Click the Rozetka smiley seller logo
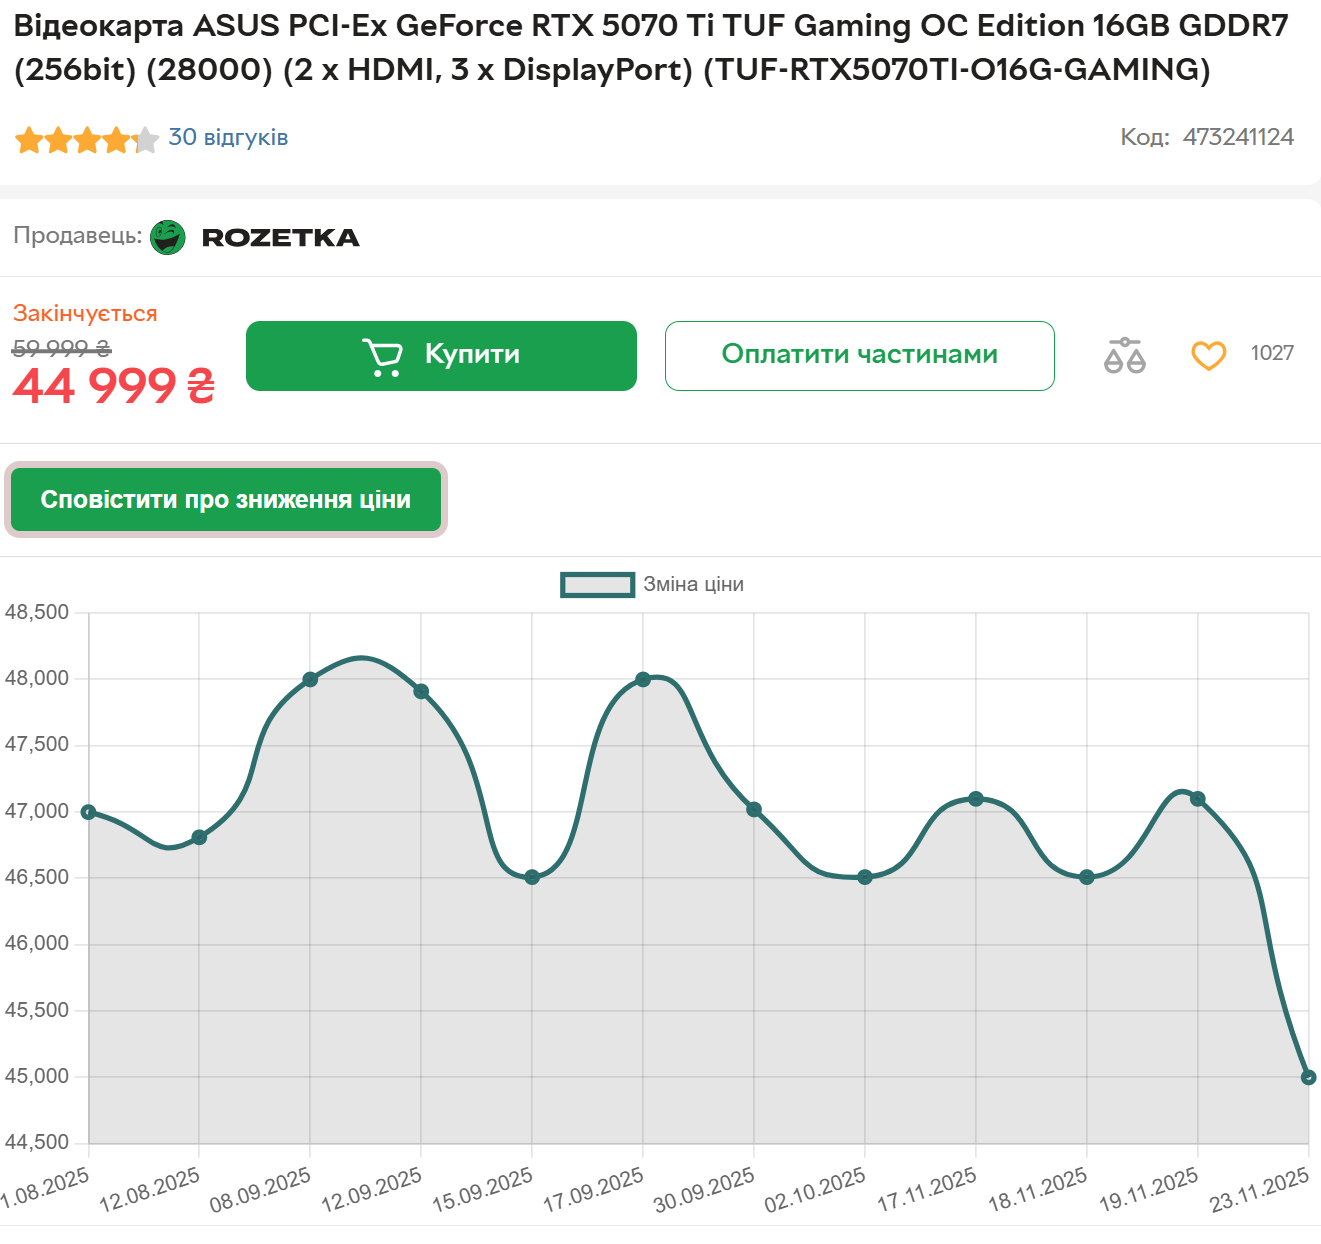 [168, 237]
